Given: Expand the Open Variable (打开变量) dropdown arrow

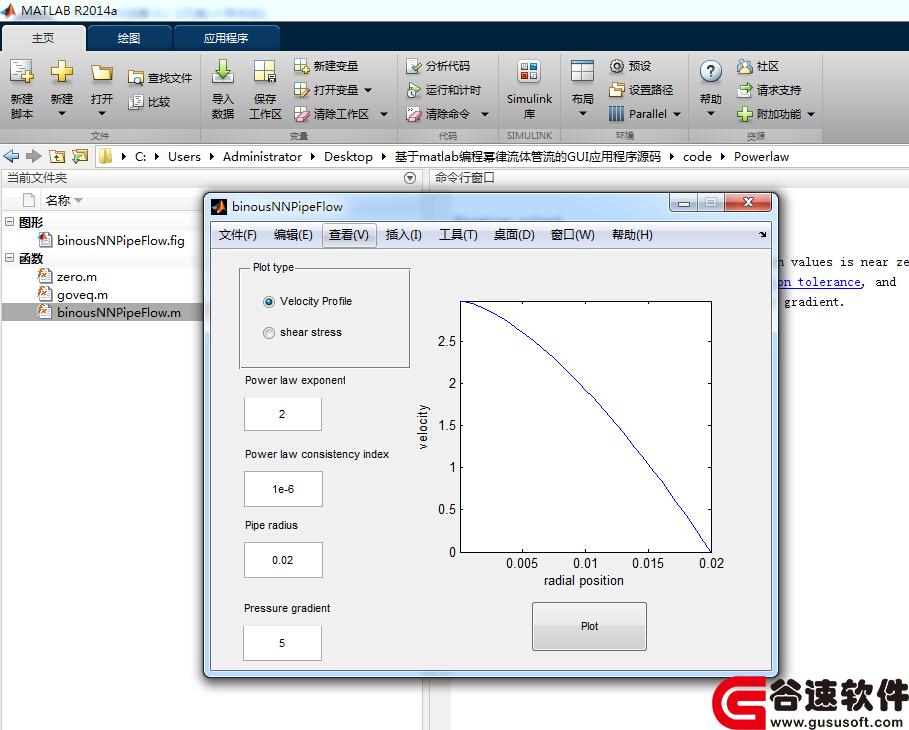Looking at the screenshot, I should coord(368,90).
